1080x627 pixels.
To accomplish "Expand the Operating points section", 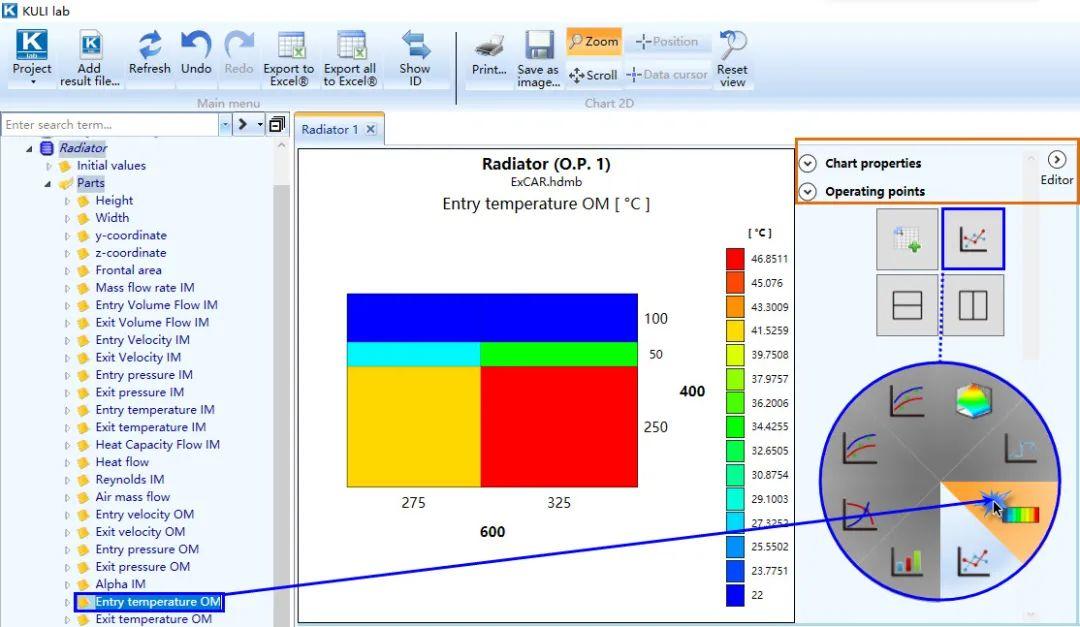I will pos(808,192).
